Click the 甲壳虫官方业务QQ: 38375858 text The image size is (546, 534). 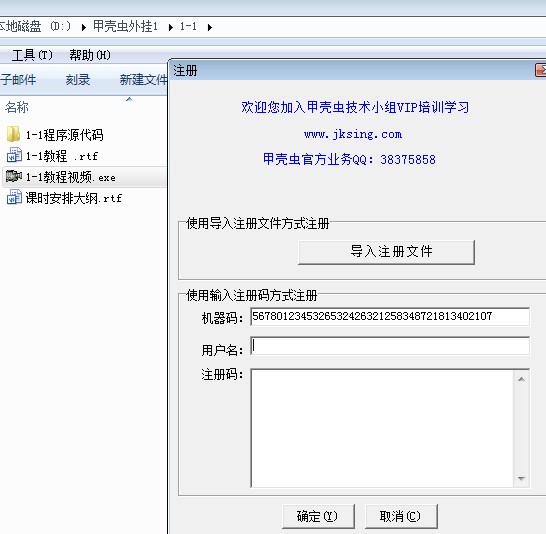click(349, 159)
